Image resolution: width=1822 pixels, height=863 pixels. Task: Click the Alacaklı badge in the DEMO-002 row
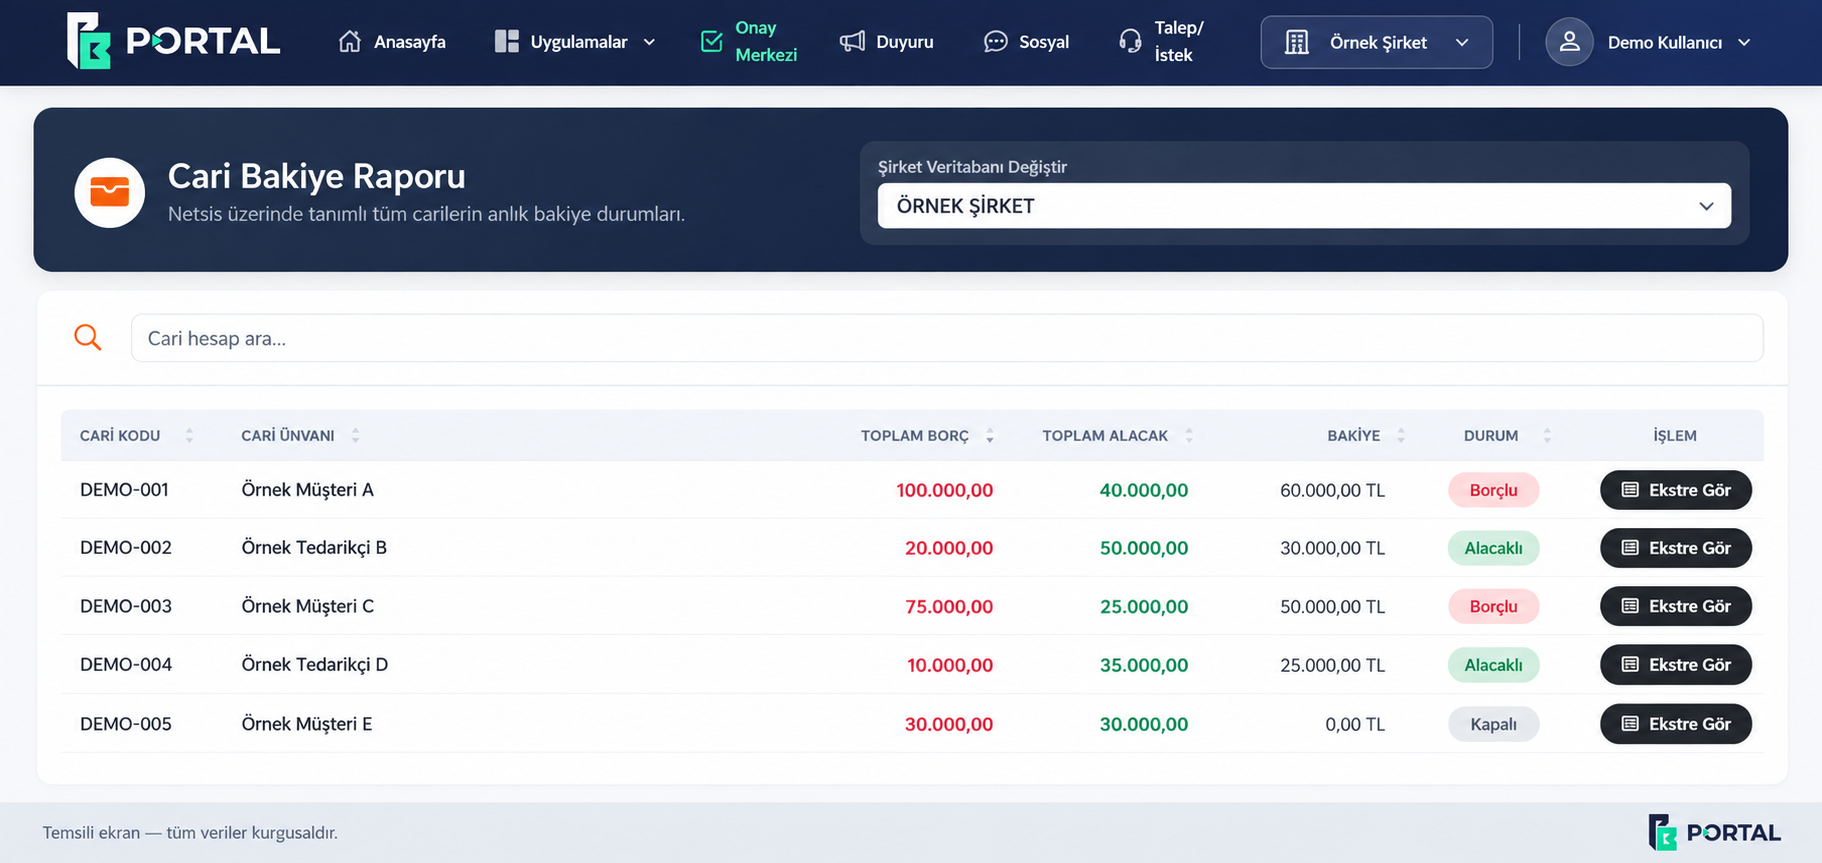(x=1493, y=548)
